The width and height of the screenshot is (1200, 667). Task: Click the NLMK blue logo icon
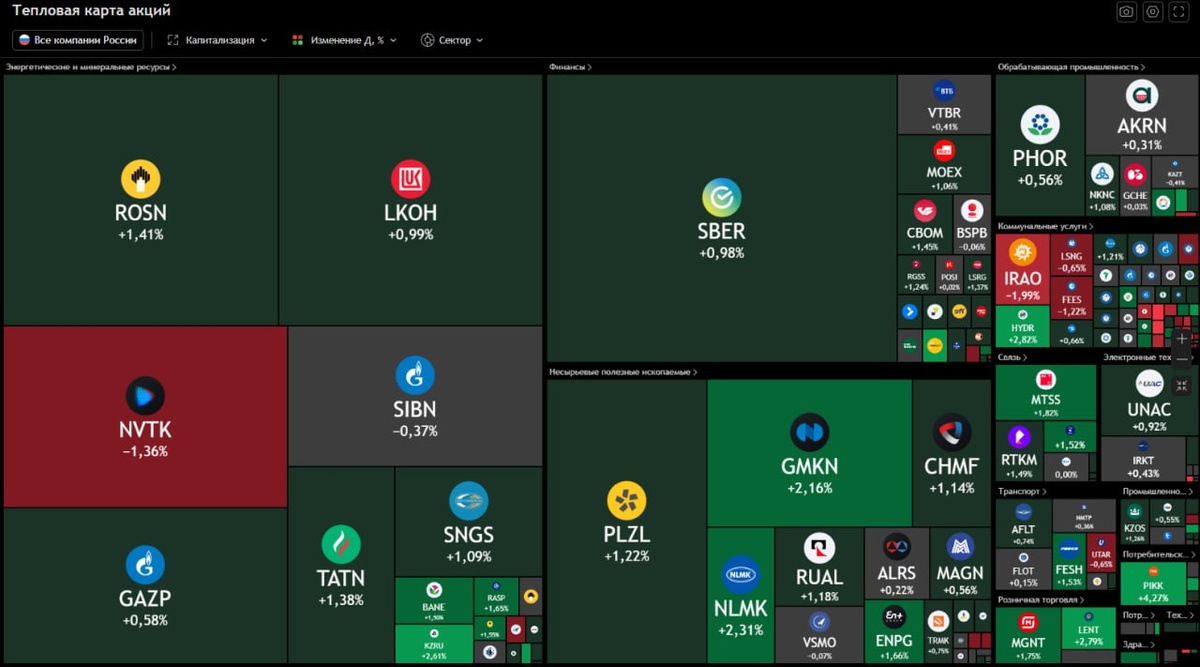(741, 575)
